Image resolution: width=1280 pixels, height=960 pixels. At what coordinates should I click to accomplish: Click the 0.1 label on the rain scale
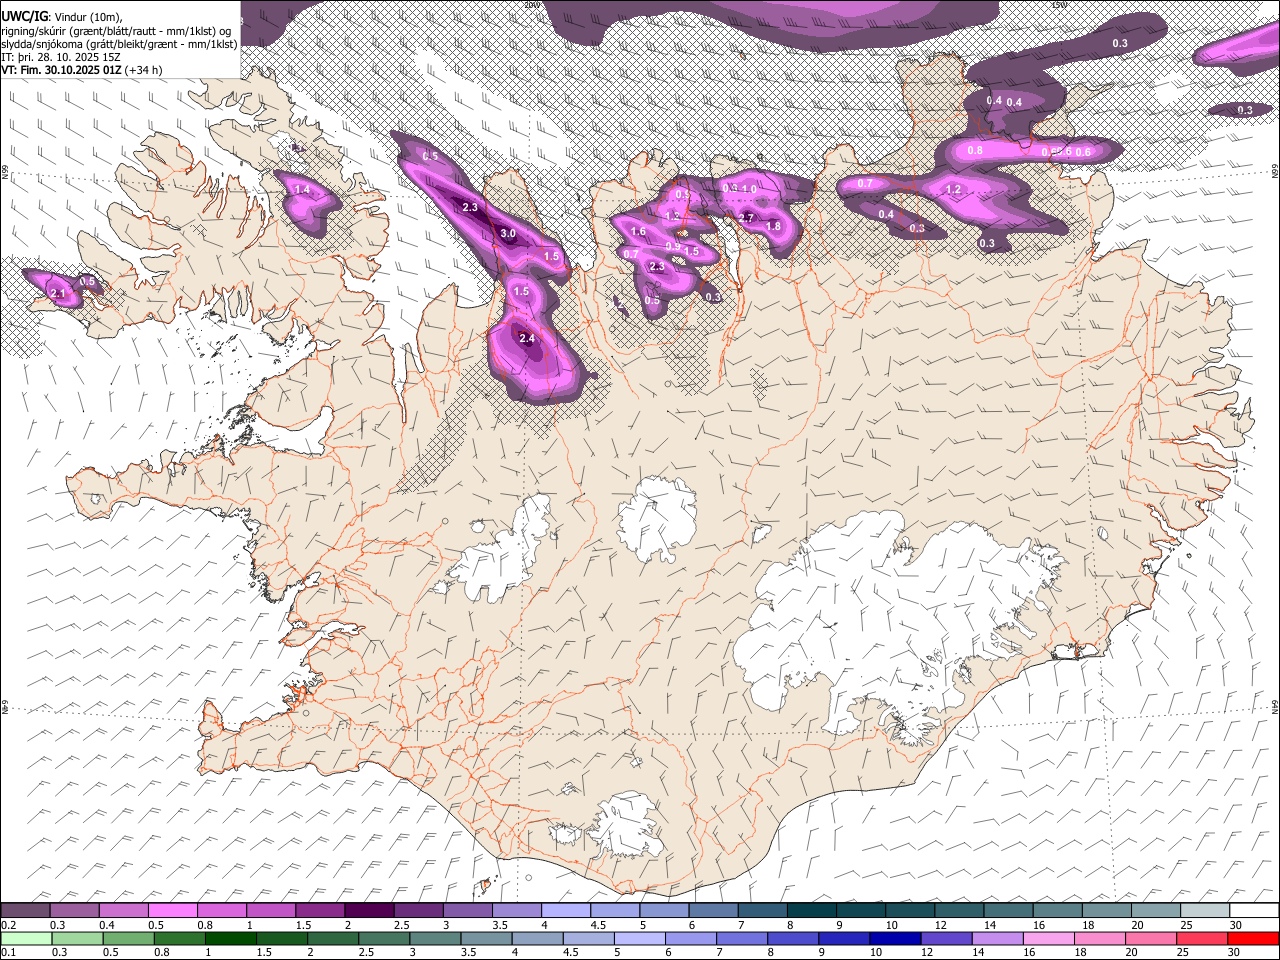click(7, 953)
